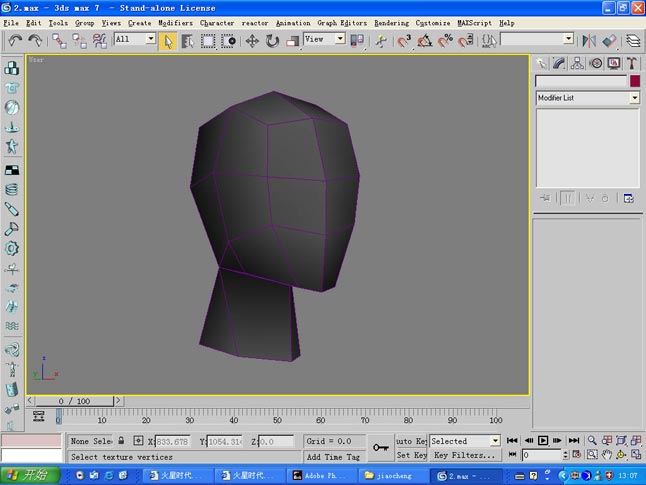
Task: Toggle Absolute/Offset transform type-in mode
Action: point(138,441)
